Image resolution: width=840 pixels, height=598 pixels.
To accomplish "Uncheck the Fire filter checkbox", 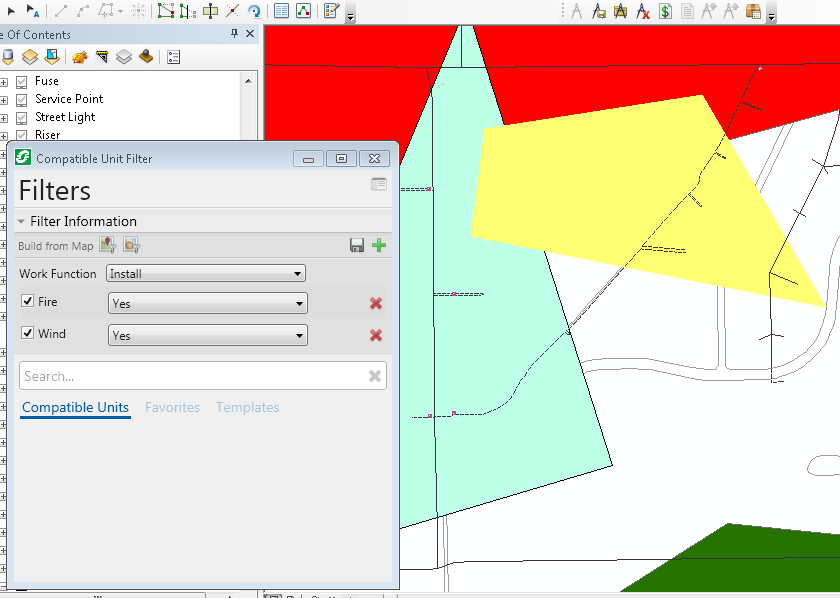I will (x=28, y=302).
